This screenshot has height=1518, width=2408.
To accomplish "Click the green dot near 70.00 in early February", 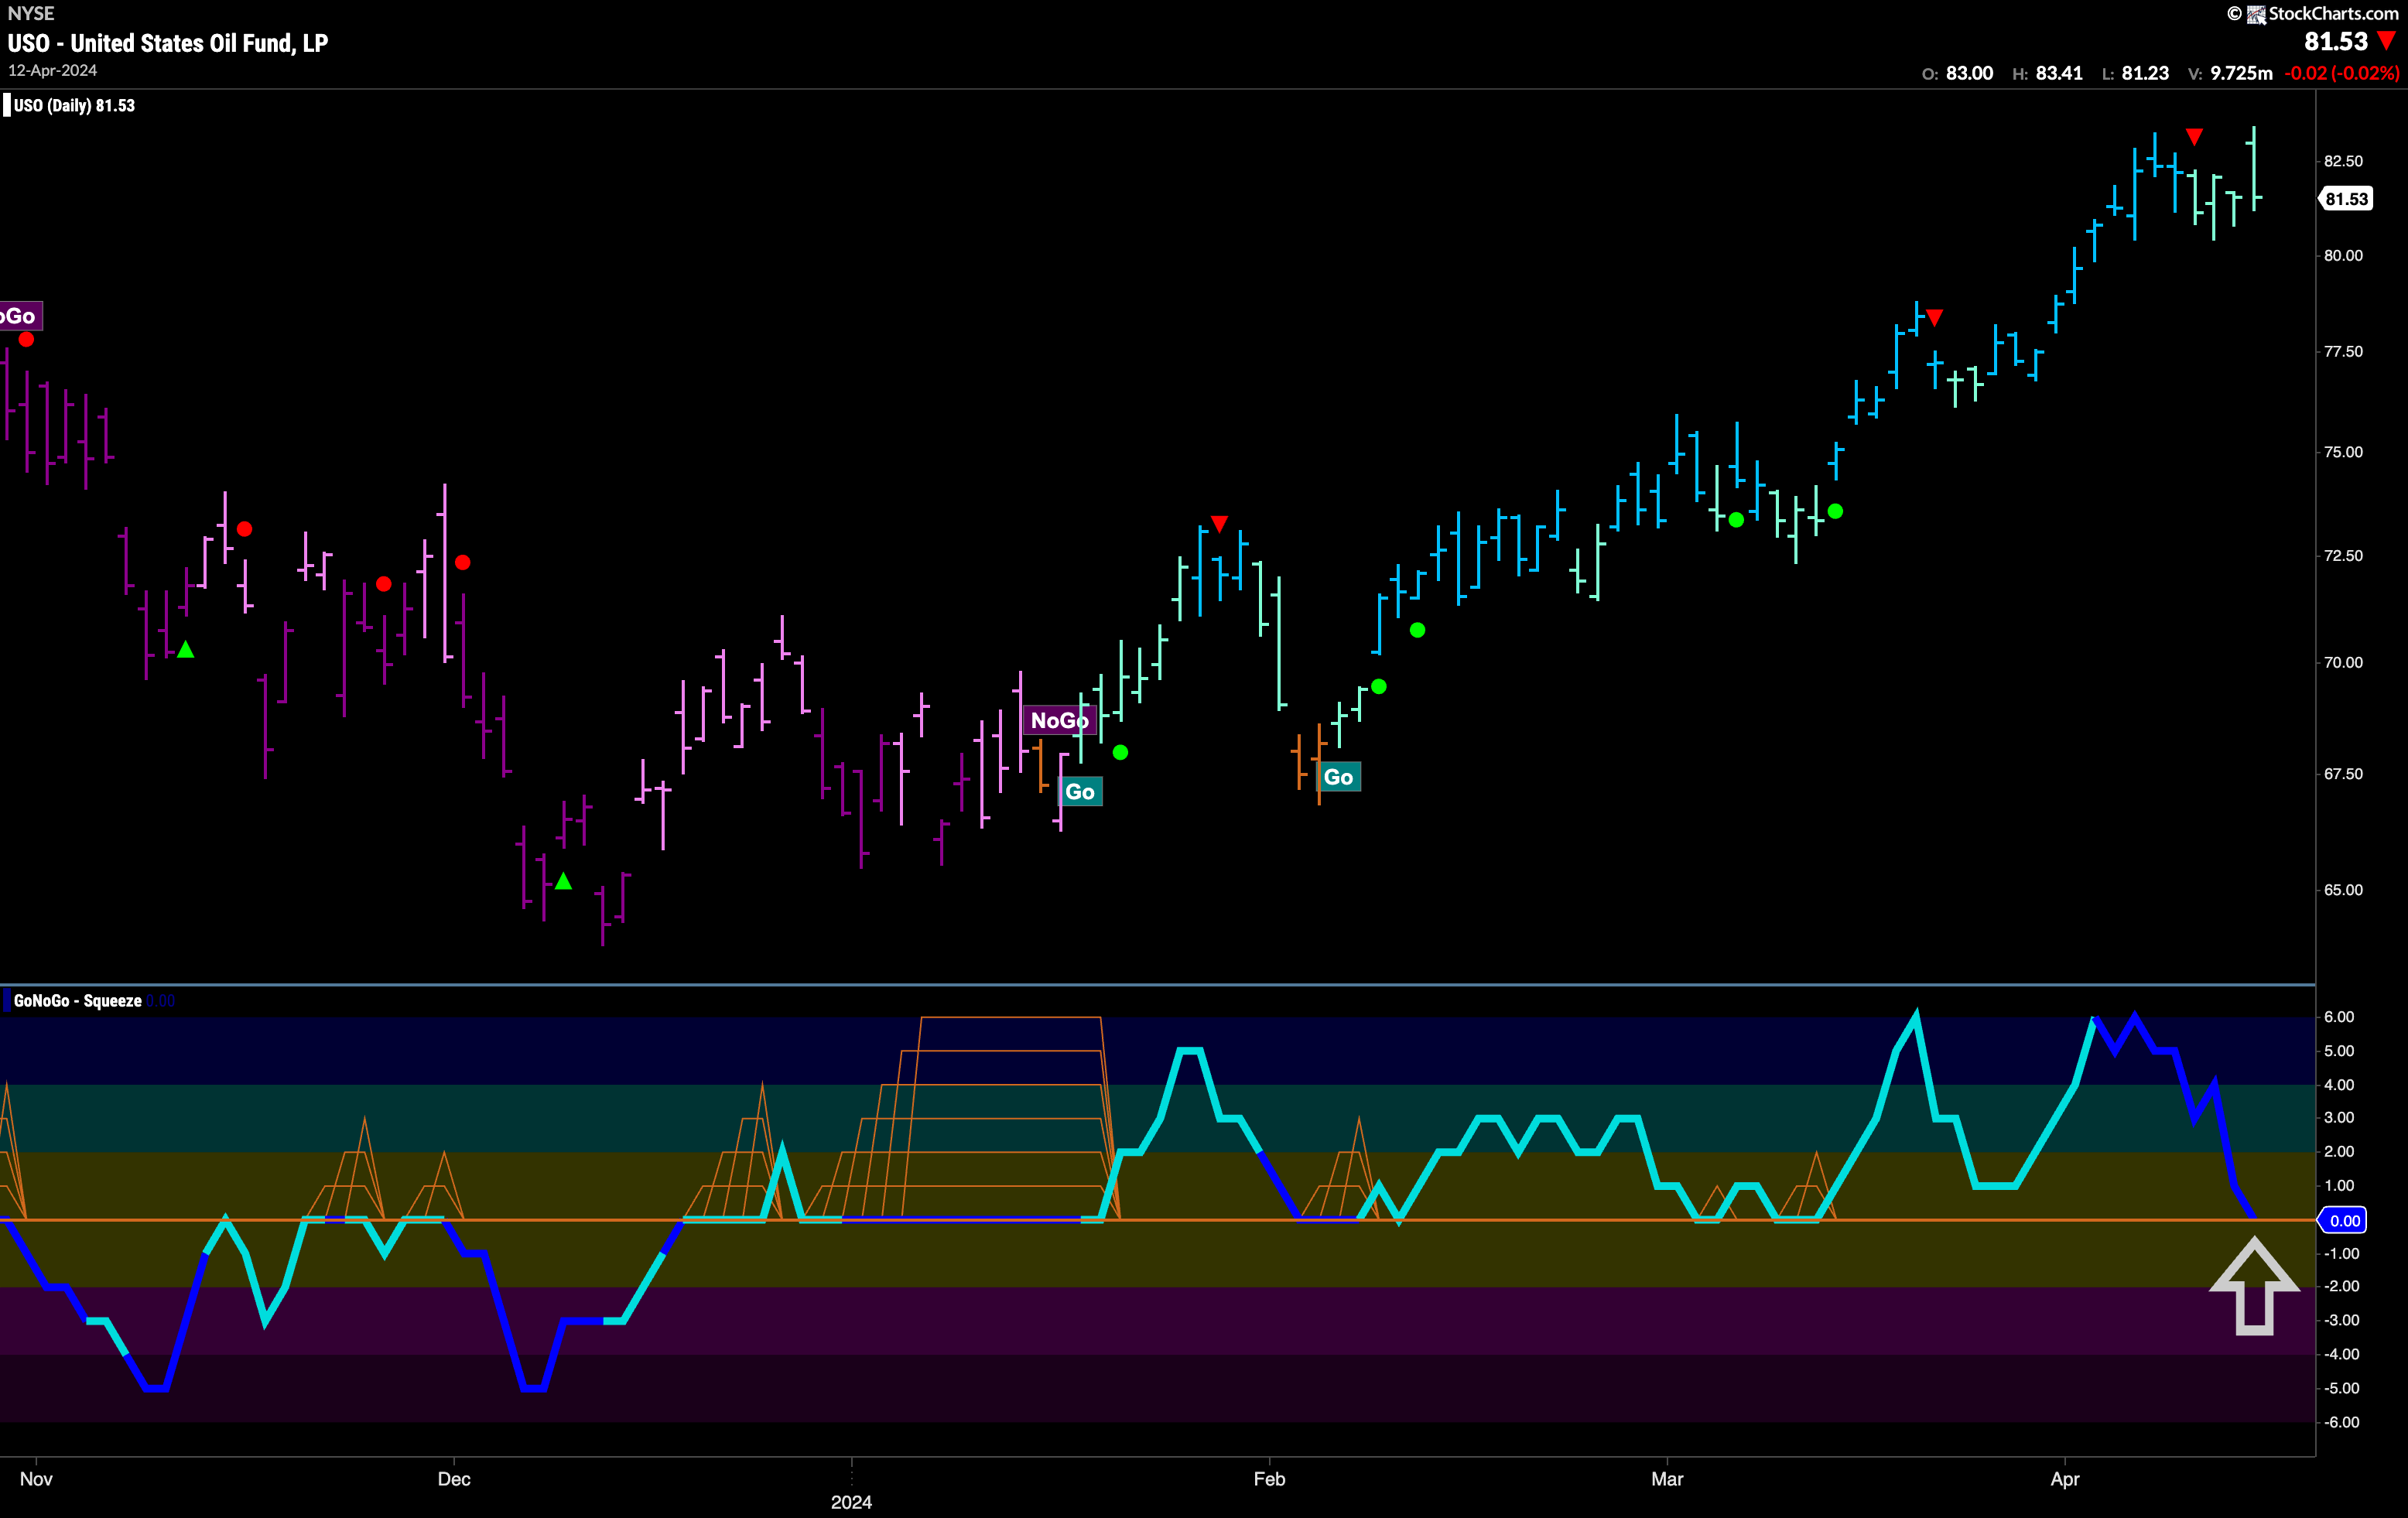I will pos(1379,686).
